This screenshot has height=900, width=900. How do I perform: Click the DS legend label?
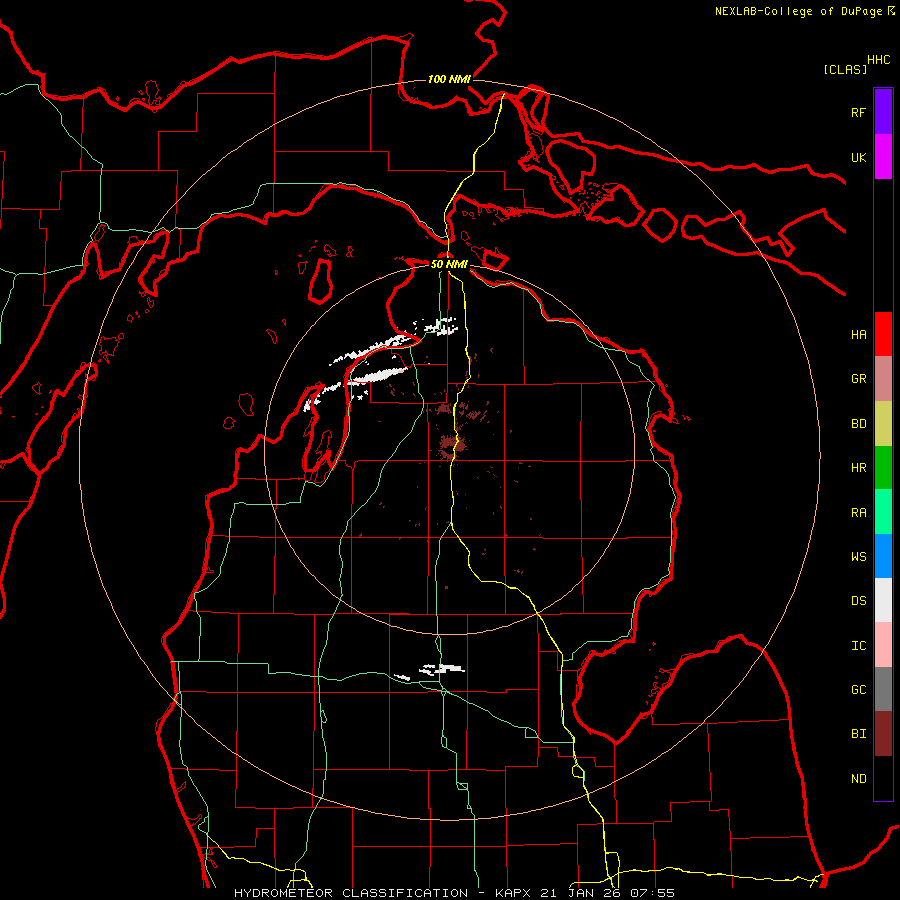tap(858, 601)
